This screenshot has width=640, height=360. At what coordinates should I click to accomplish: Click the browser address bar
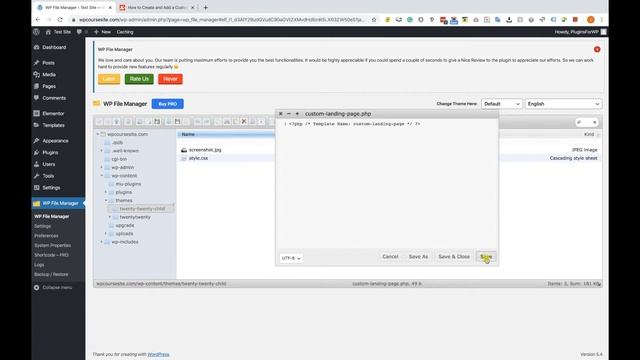coord(222,20)
